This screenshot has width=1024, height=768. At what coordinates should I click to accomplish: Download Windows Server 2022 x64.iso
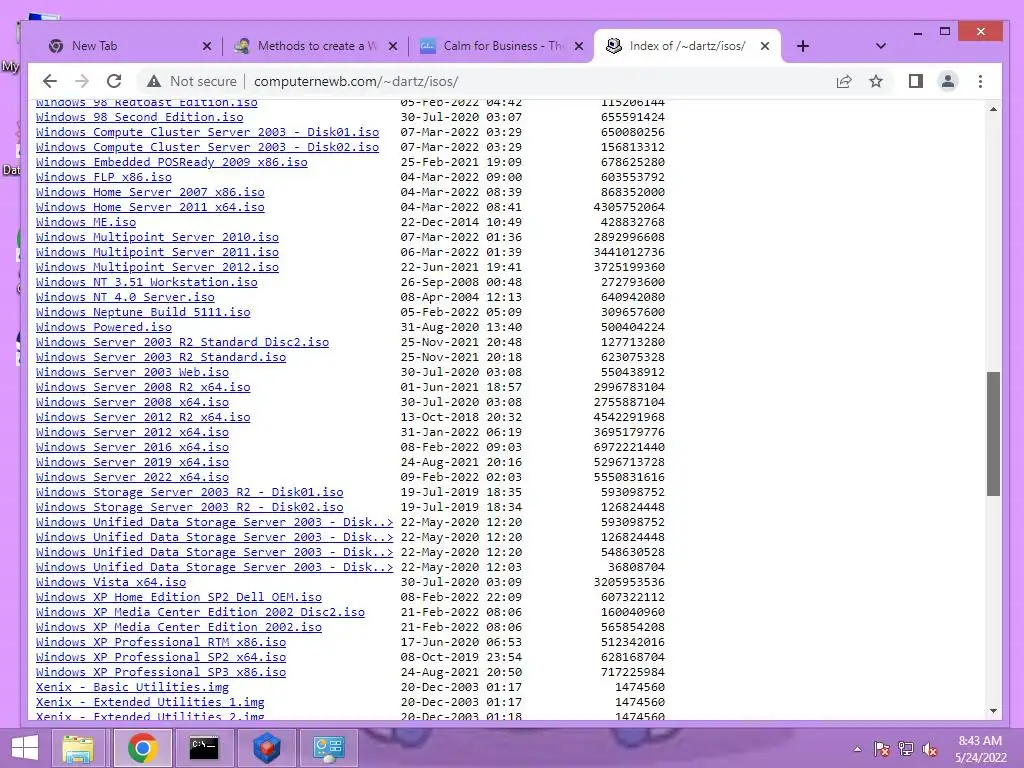point(133,477)
